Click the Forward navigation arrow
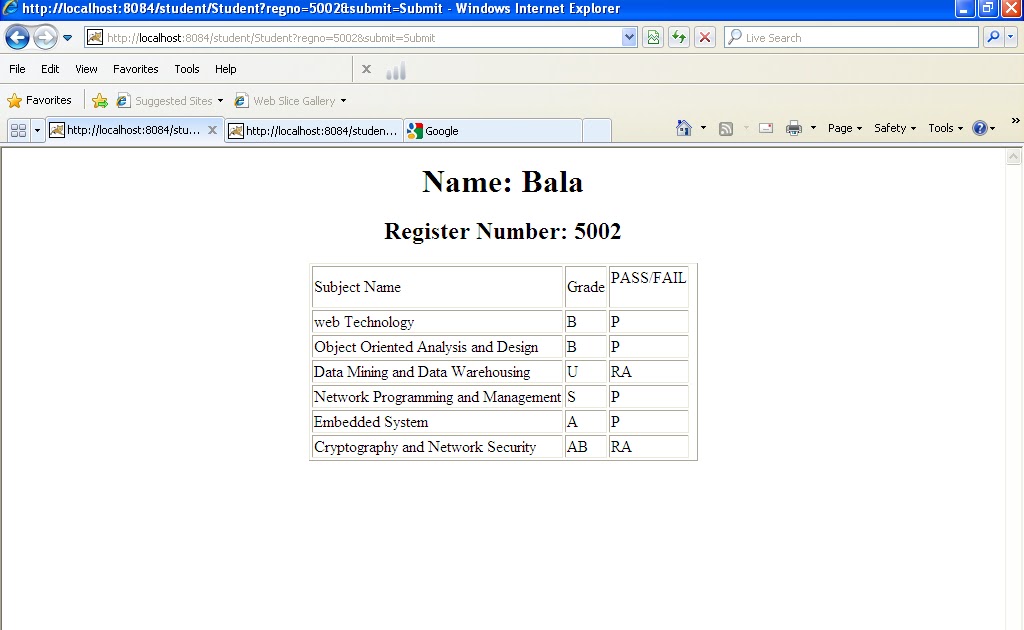Screen dimensions: 1024x630 click(x=46, y=37)
